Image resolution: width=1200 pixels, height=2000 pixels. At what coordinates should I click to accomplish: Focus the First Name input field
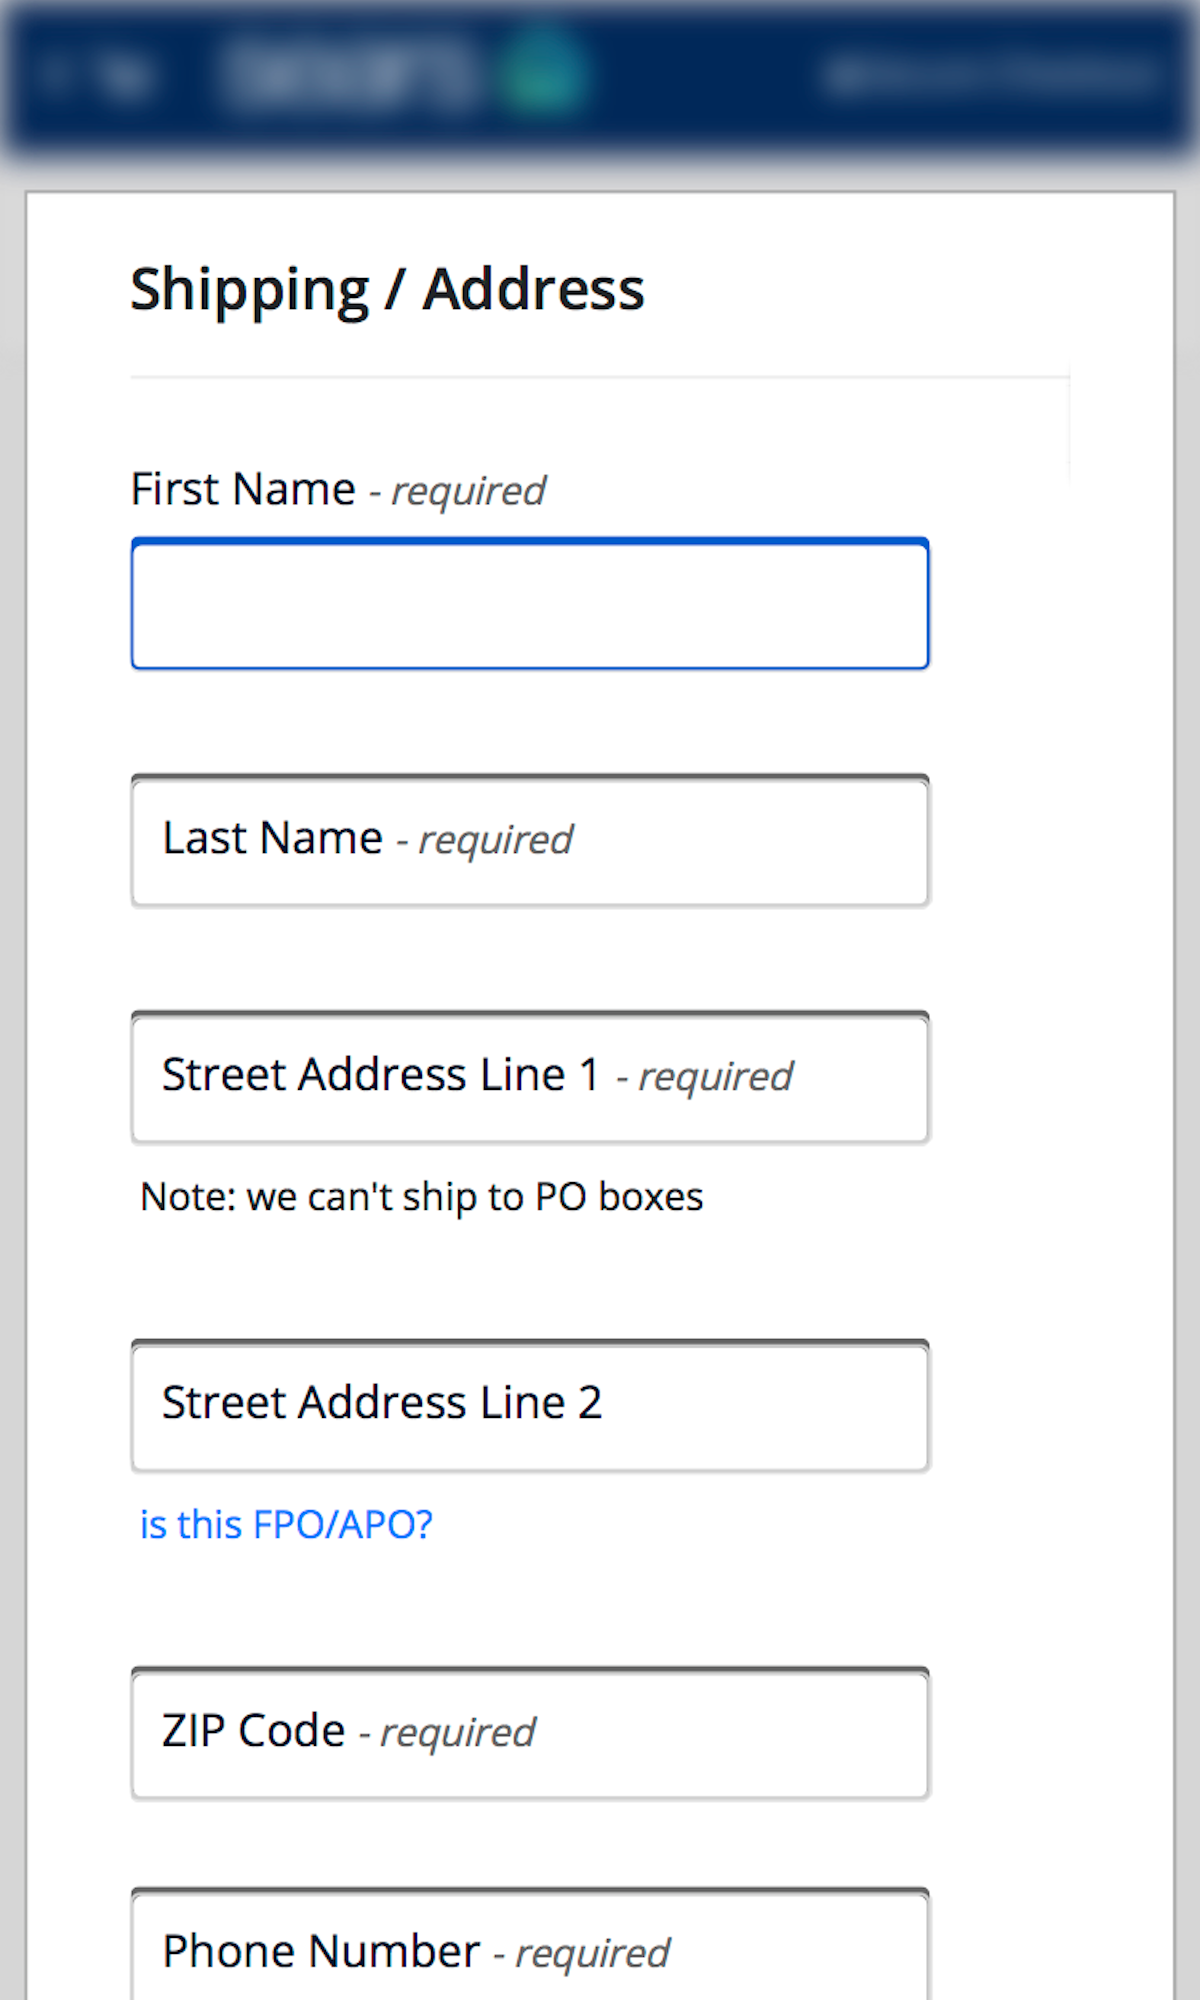coord(529,602)
